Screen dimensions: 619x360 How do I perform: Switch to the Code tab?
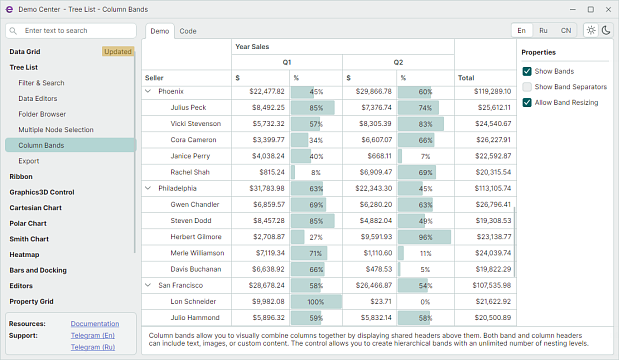tap(188, 31)
